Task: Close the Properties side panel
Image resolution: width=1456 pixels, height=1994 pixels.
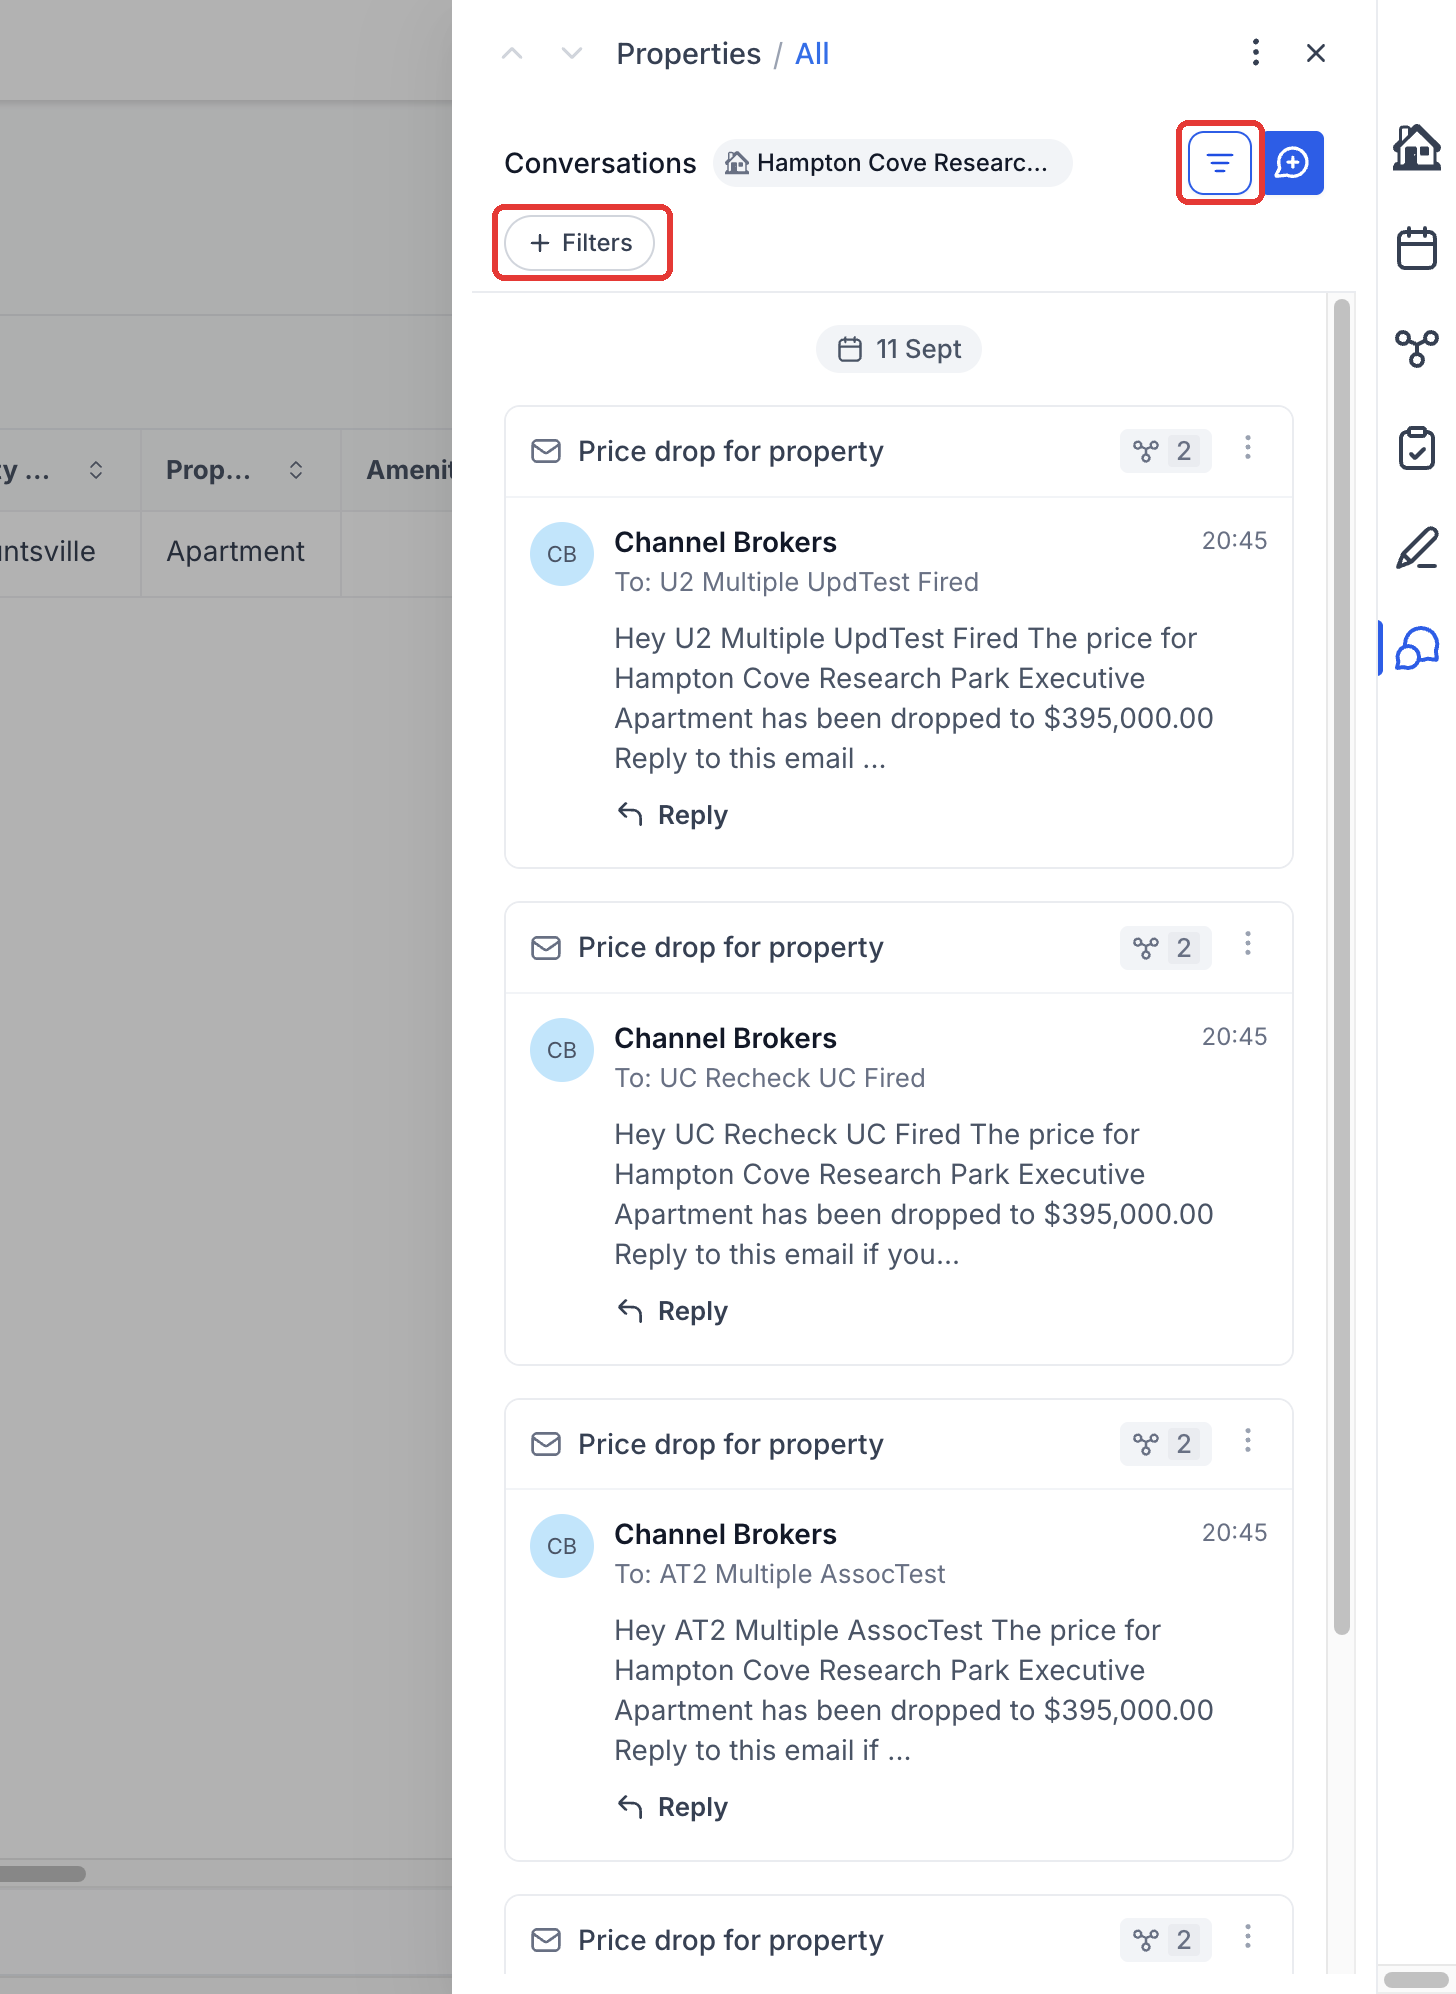Action: point(1316,53)
